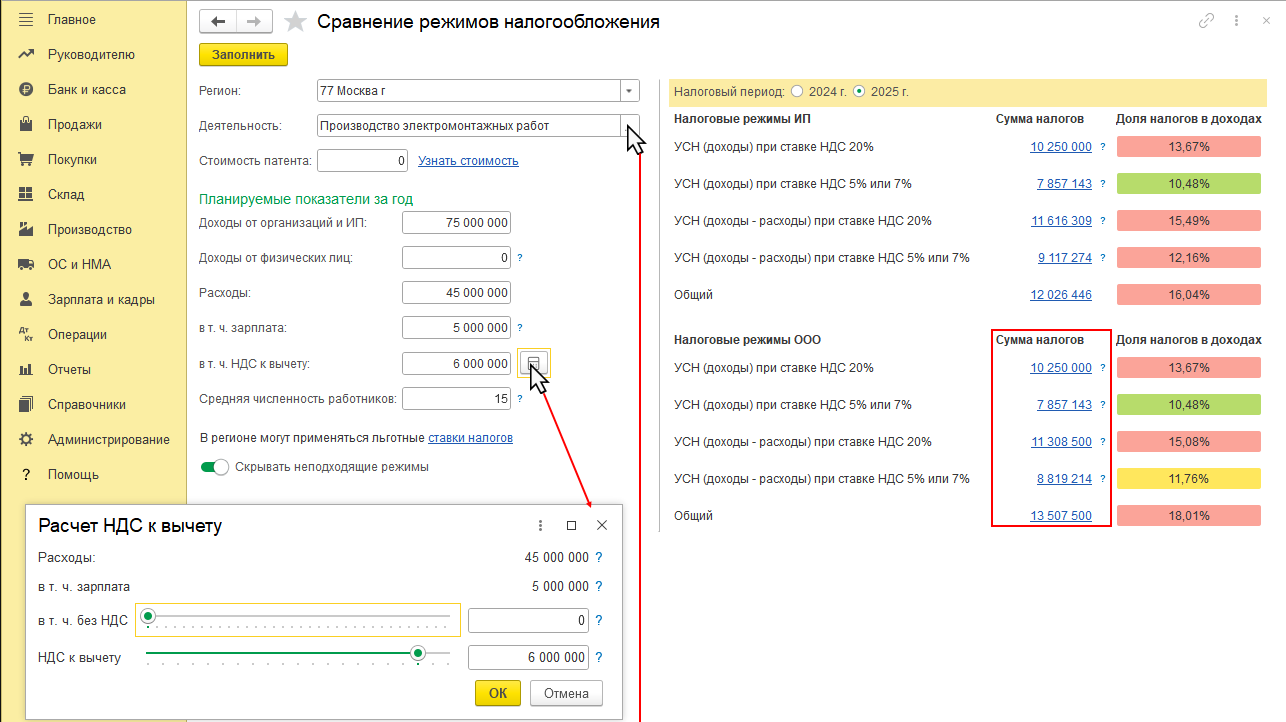The image size is (1286, 722).
Task: Select the 2024 tax period
Action: [797, 91]
